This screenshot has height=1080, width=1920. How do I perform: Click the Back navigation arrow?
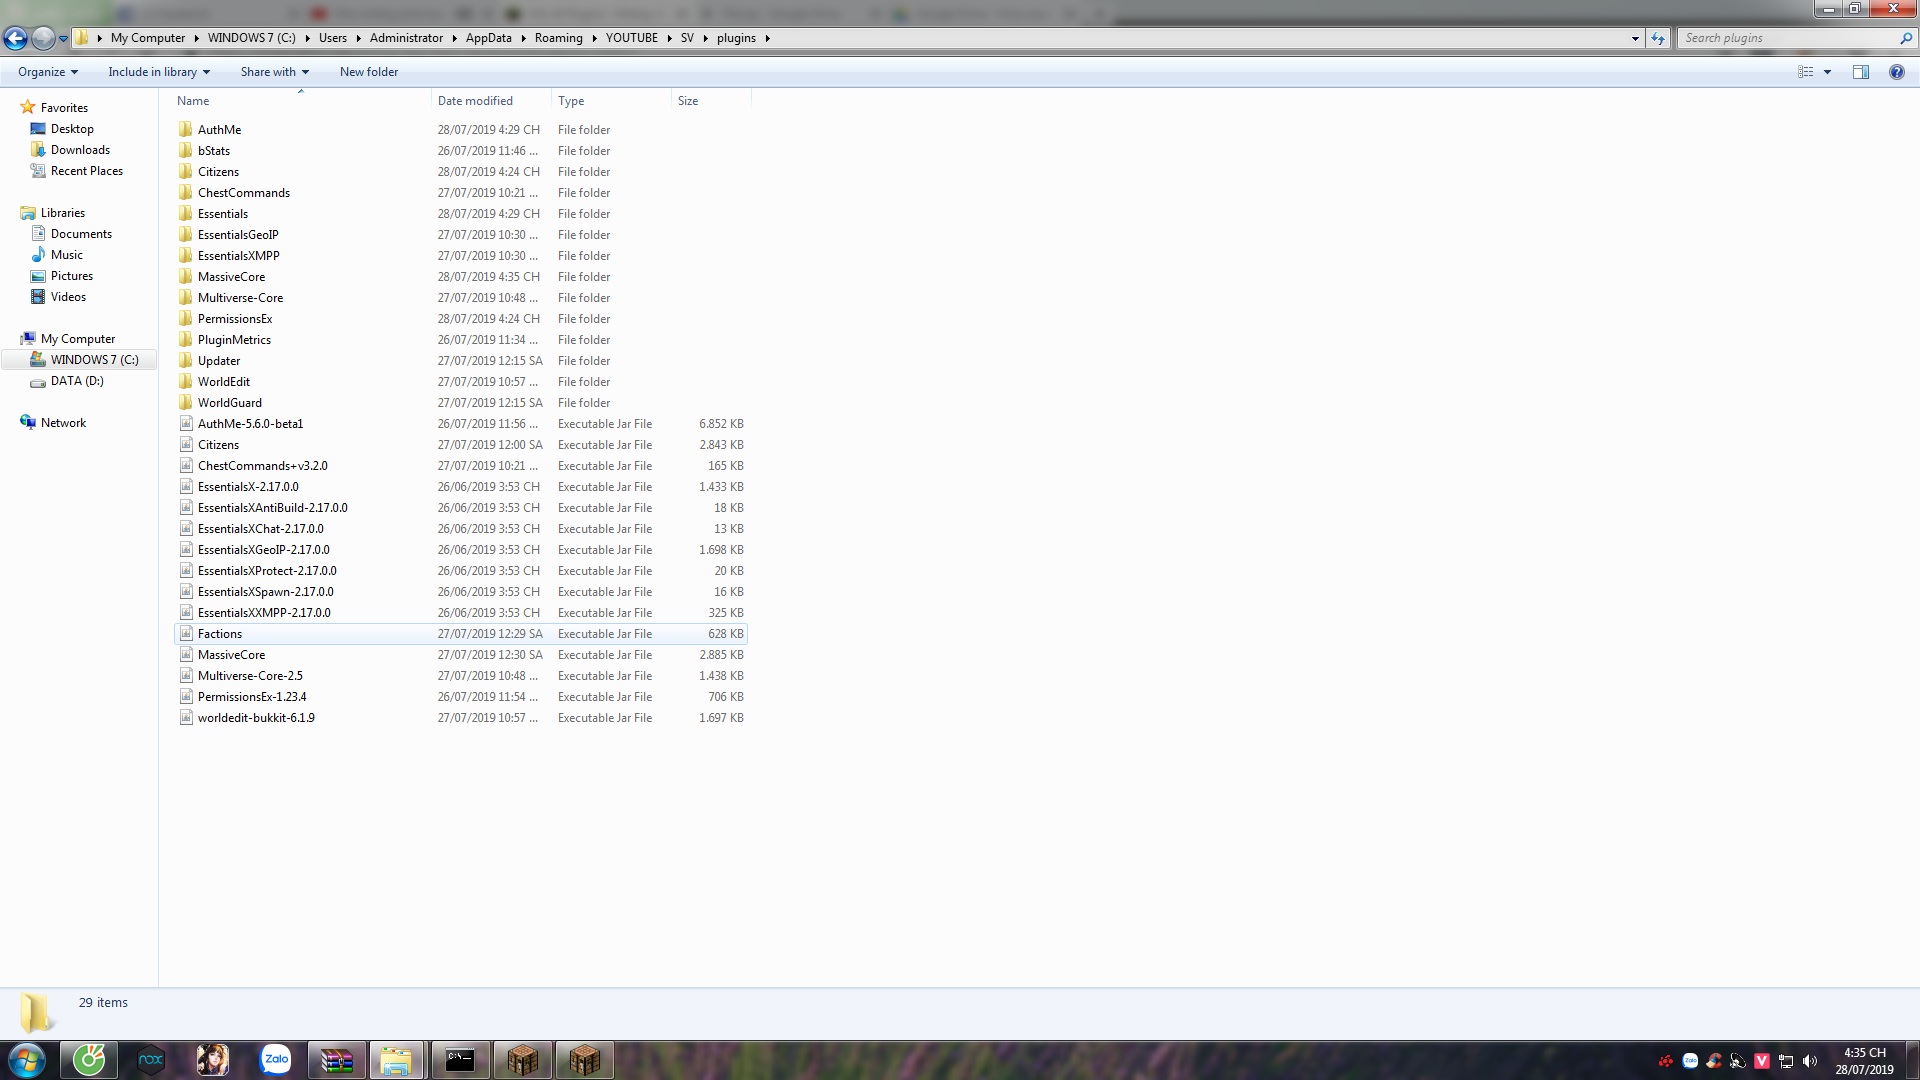[x=15, y=38]
